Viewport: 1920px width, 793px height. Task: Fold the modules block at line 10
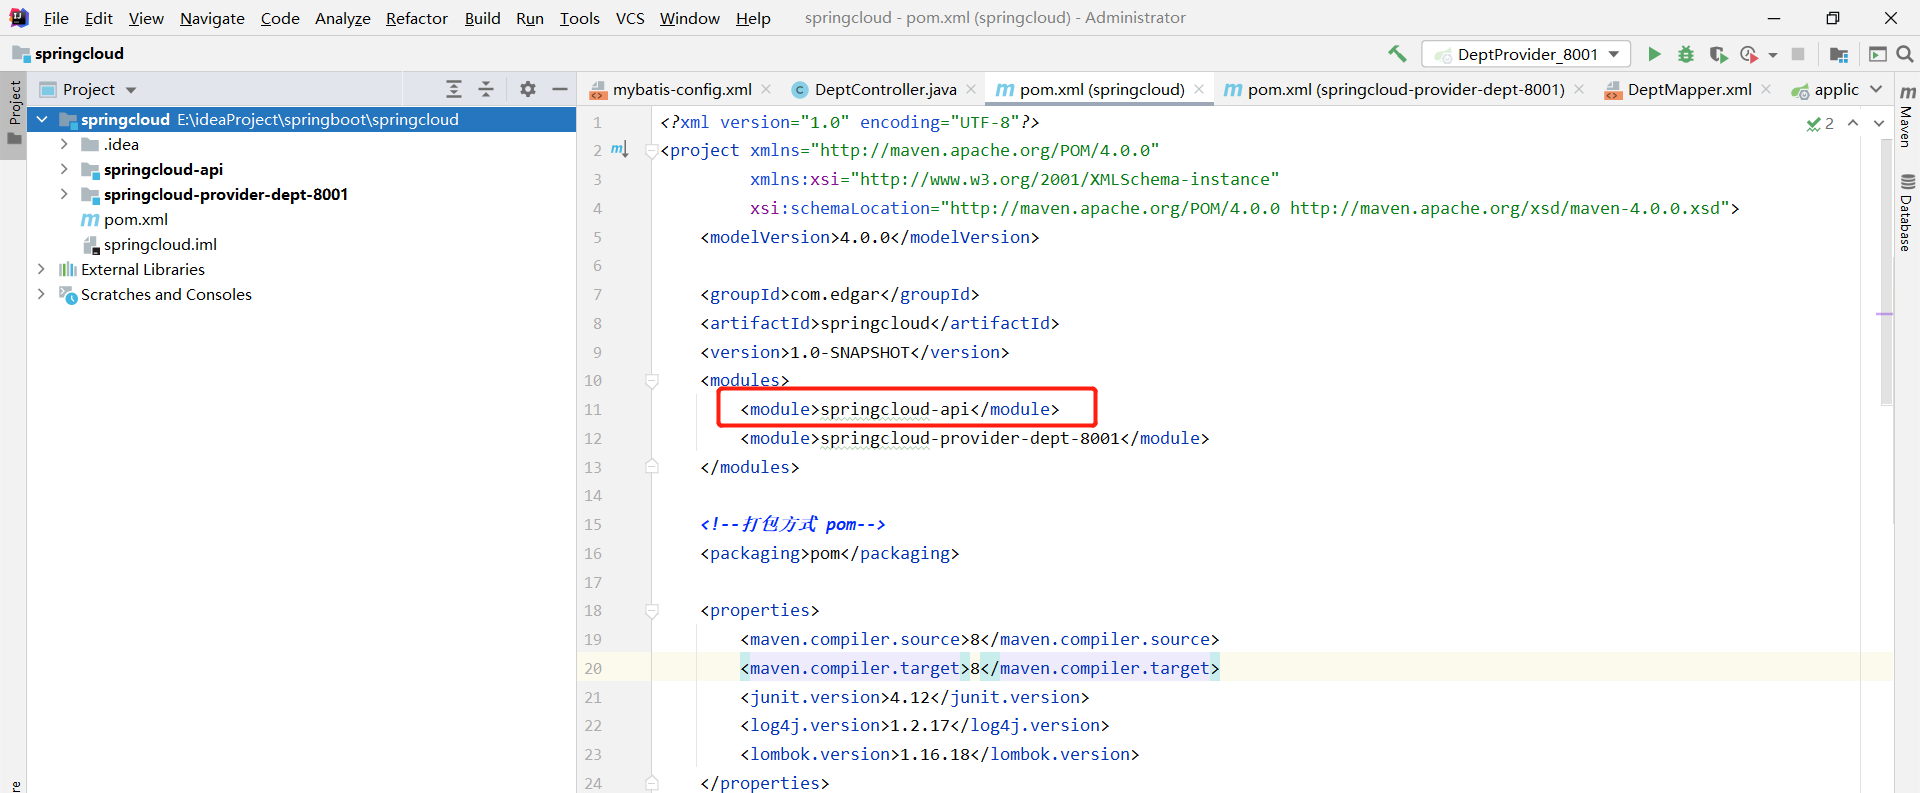tap(652, 381)
